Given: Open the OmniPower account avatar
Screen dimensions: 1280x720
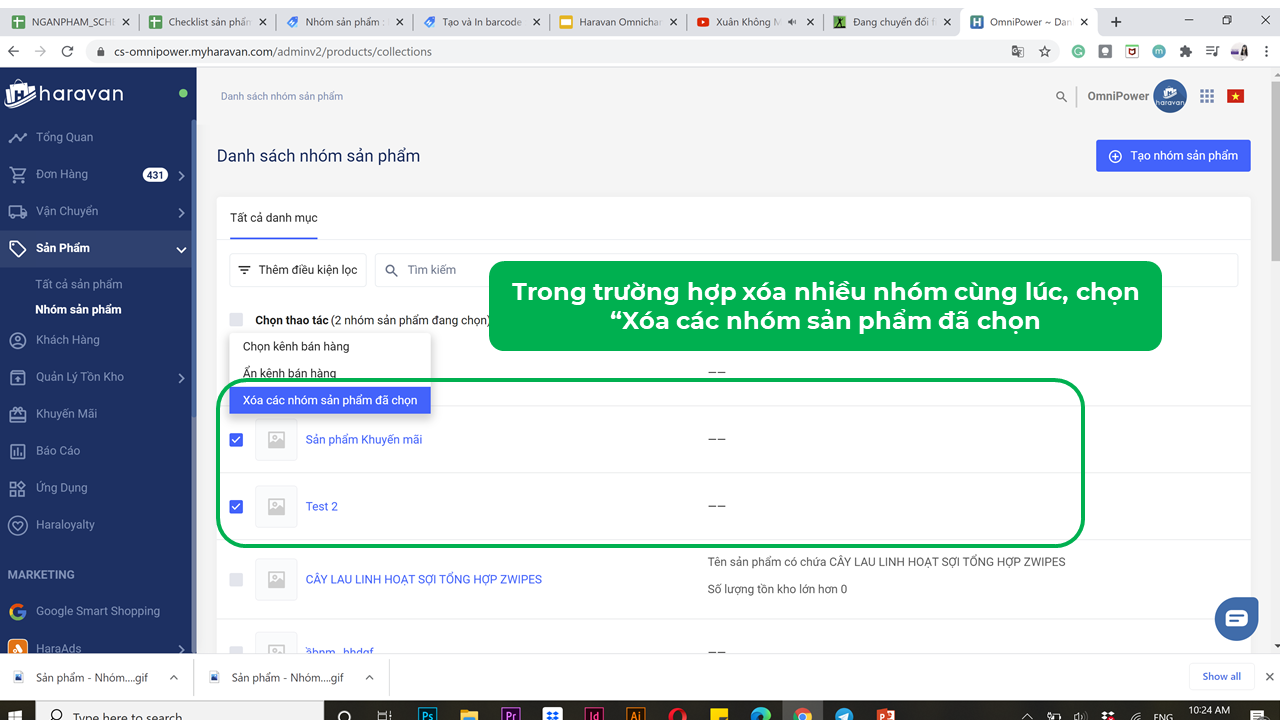Looking at the screenshot, I should tap(1170, 96).
